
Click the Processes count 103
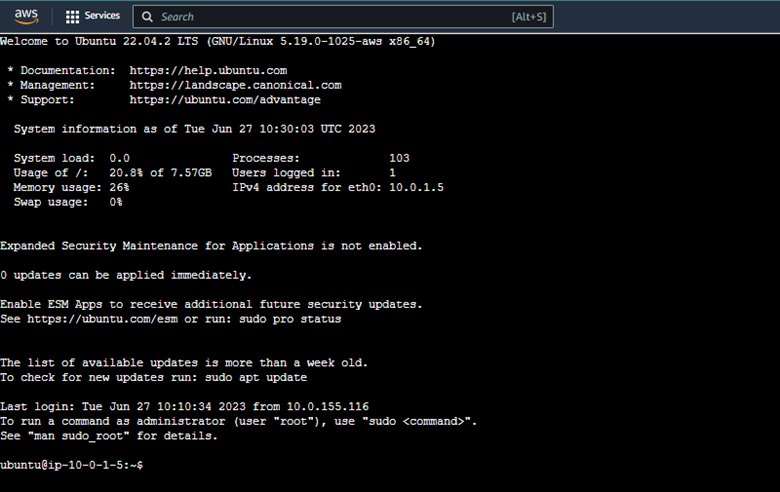[399, 158]
